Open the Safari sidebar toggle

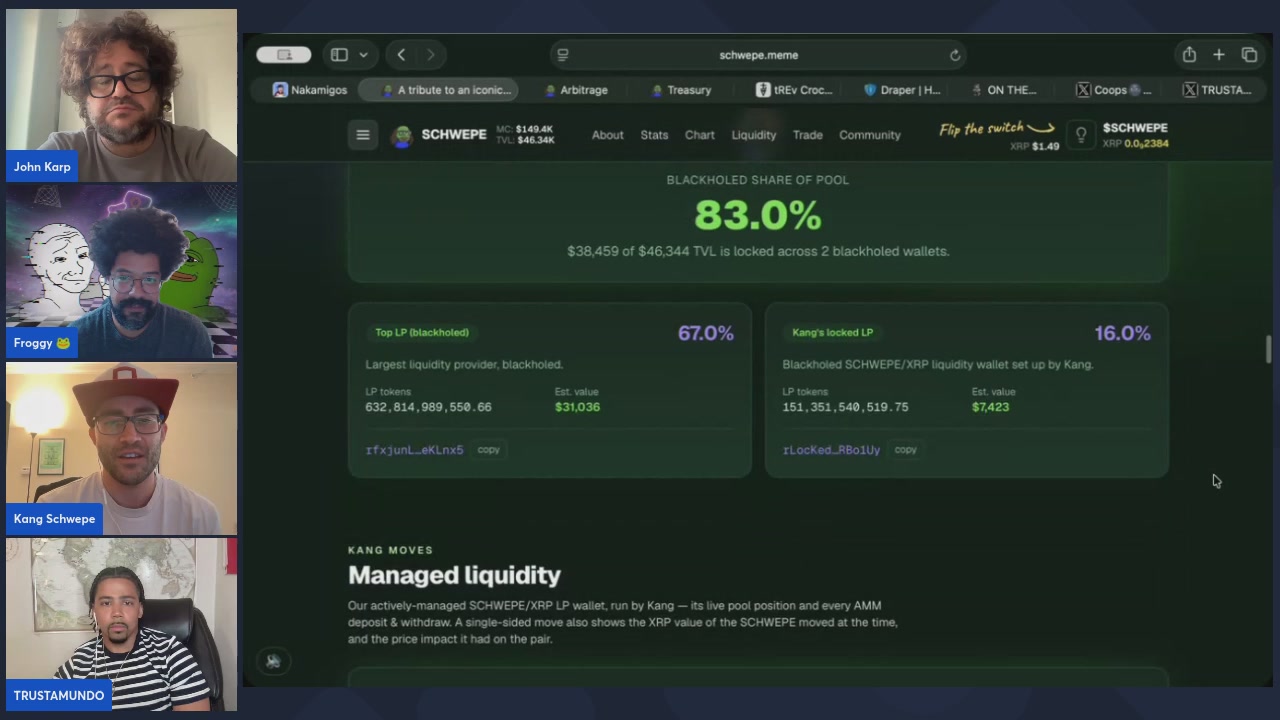(339, 55)
